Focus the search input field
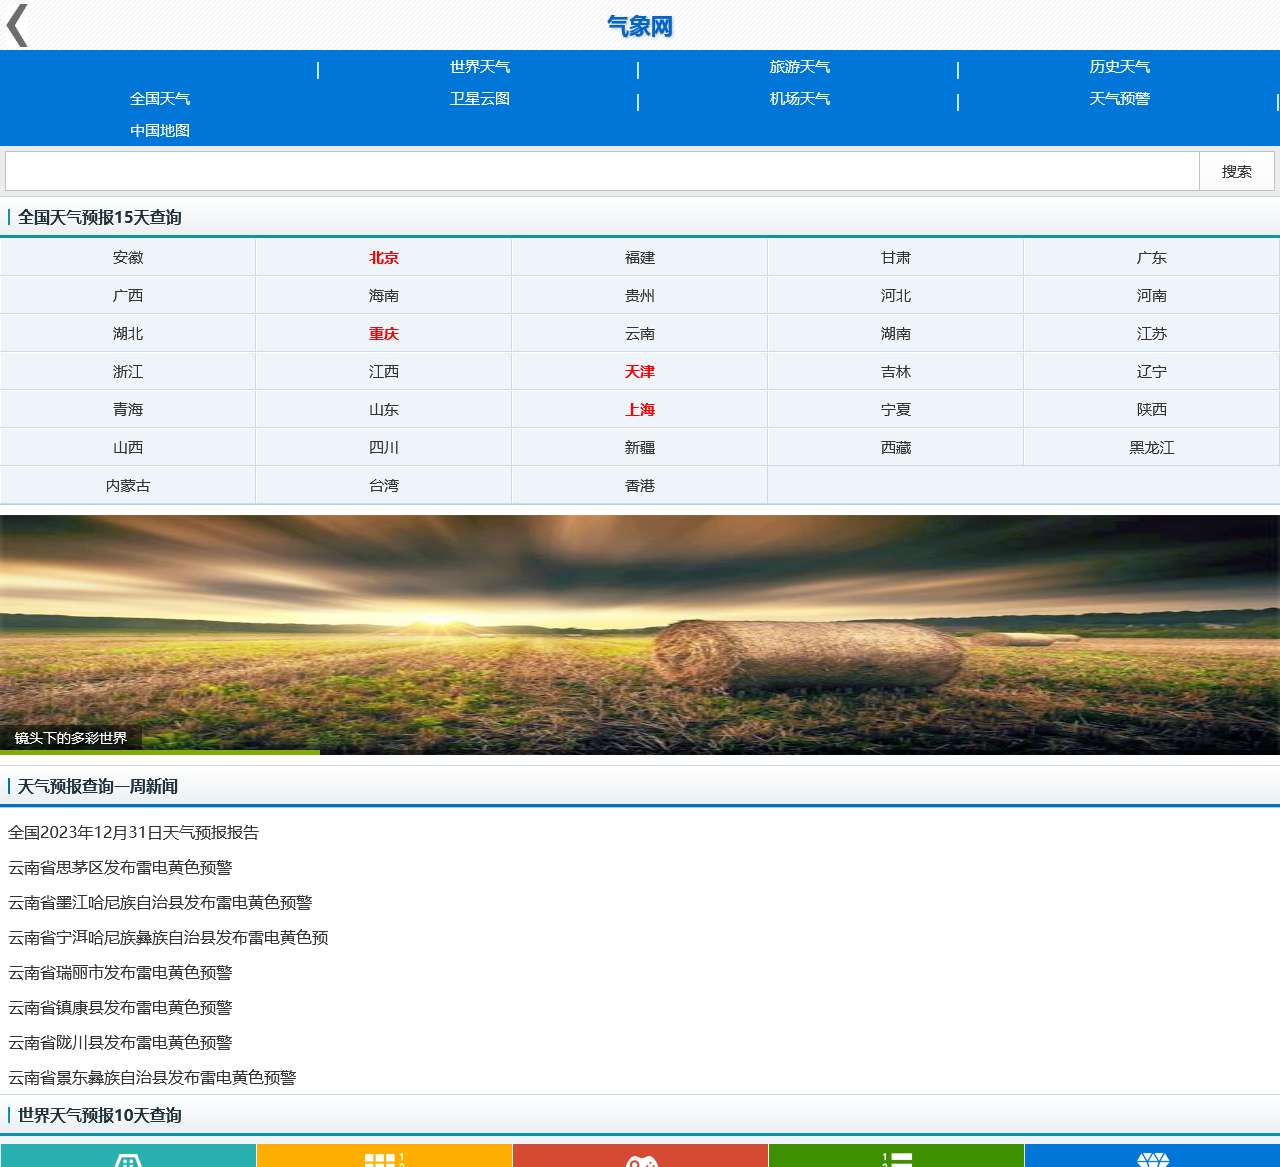The height and width of the screenshot is (1167, 1280). pyautogui.click(x=602, y=171)
